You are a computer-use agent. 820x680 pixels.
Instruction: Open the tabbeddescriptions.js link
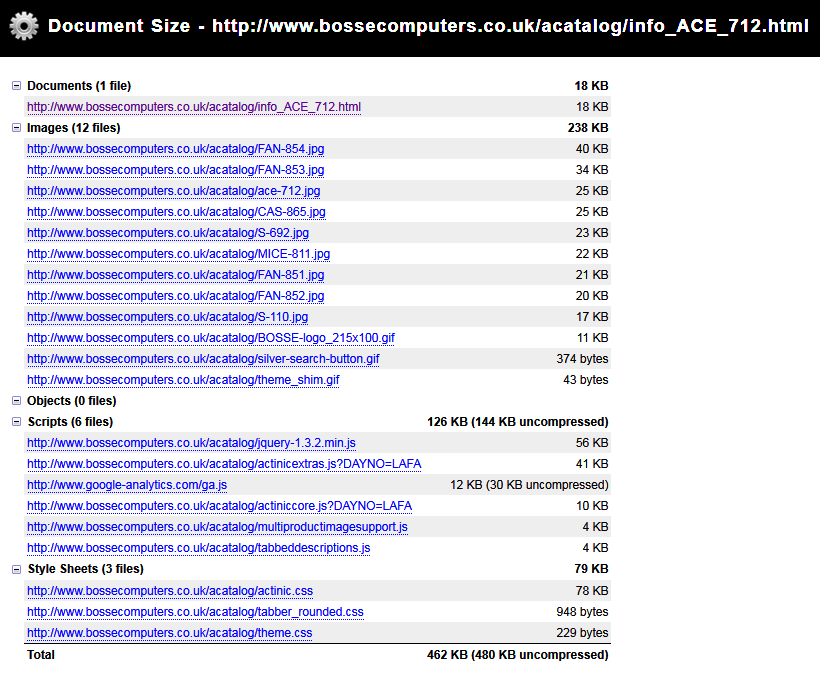click(198, 548)
